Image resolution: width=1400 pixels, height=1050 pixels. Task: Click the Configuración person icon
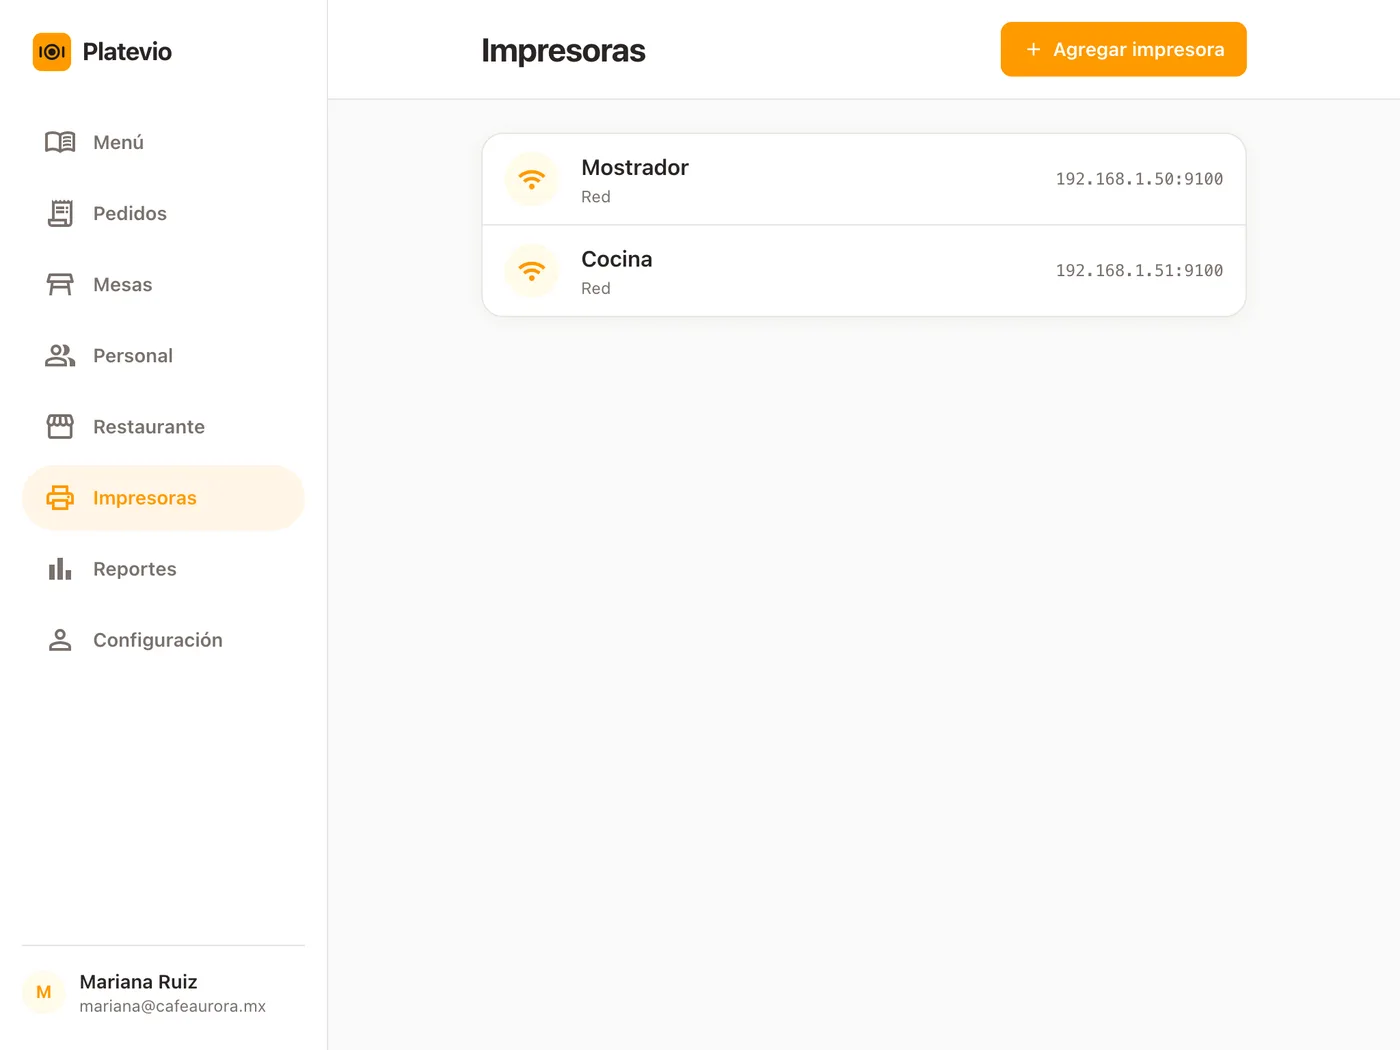[60, 640]
